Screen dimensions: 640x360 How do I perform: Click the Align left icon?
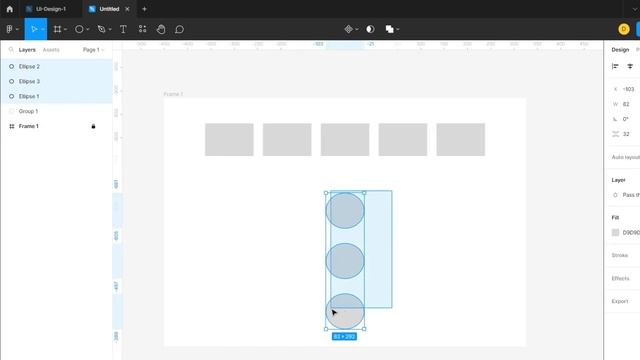(x=615, y=66)
